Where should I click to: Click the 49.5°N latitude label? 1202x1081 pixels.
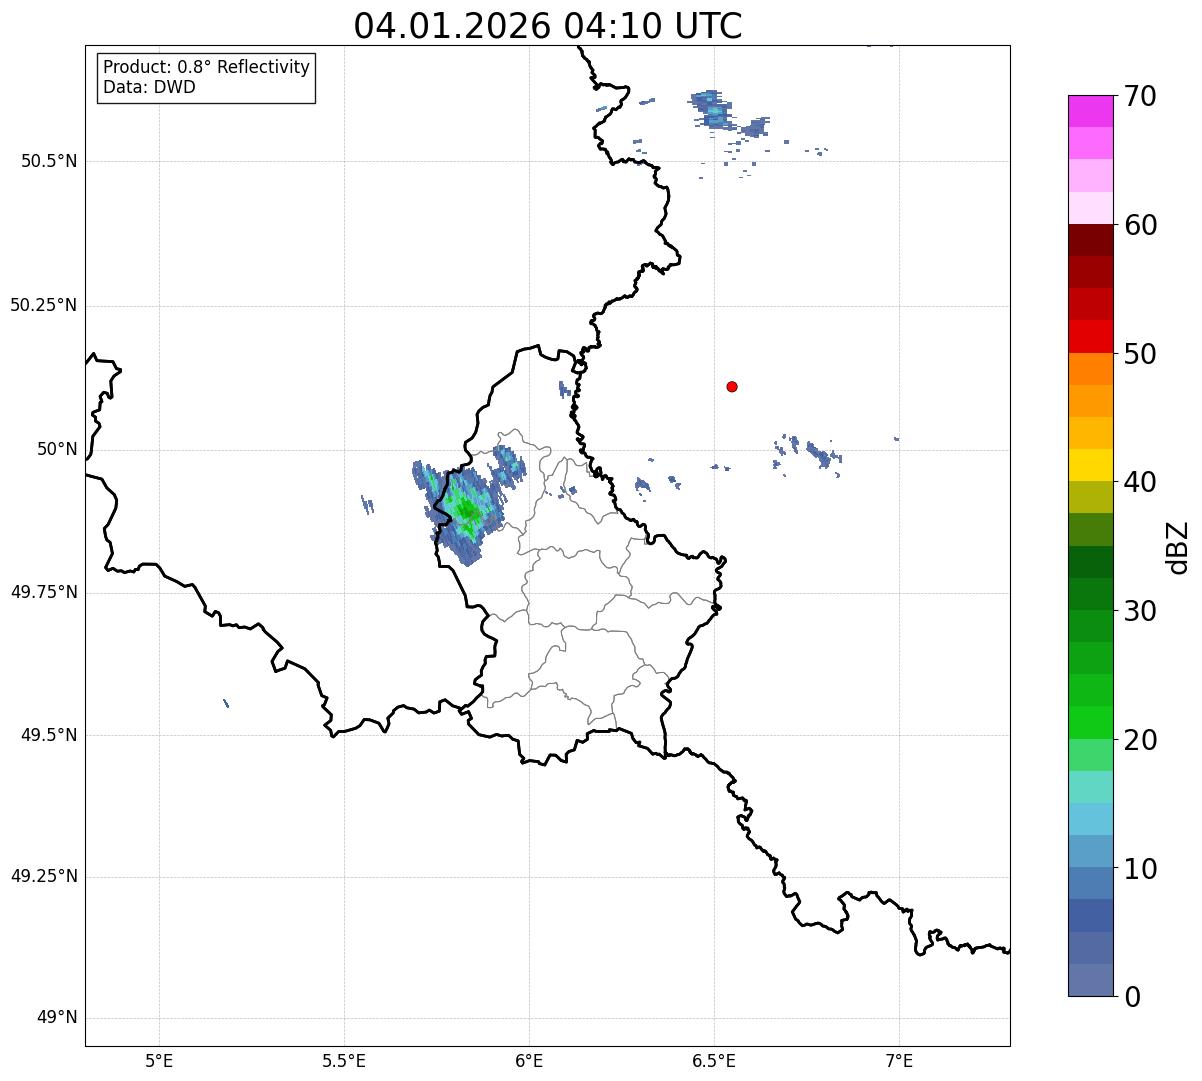(x=49, y=735)
